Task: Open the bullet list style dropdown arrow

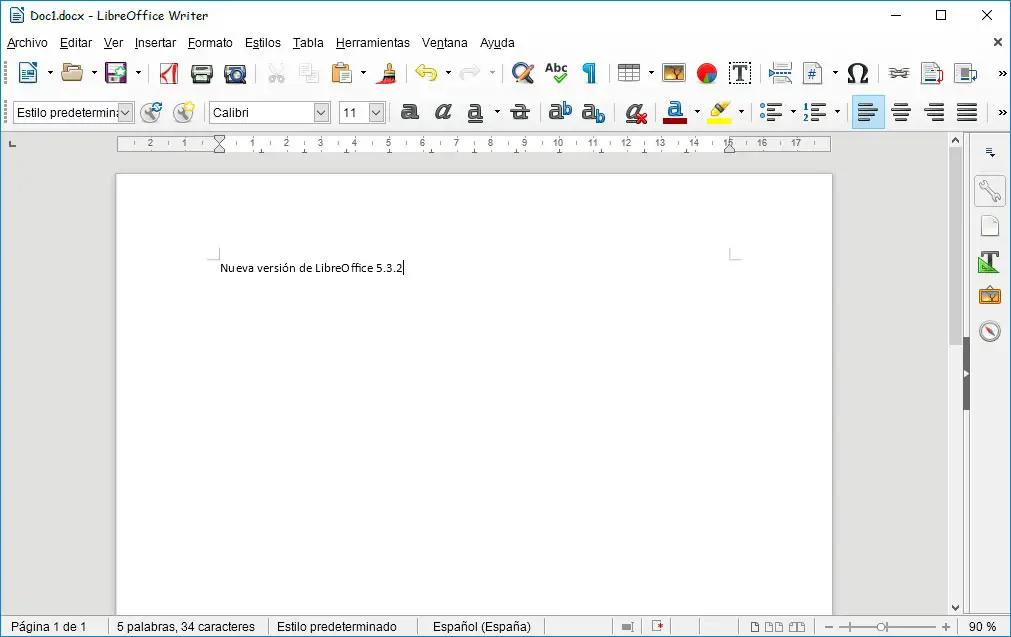Action: pyautogui.click(x=793, y=112)
